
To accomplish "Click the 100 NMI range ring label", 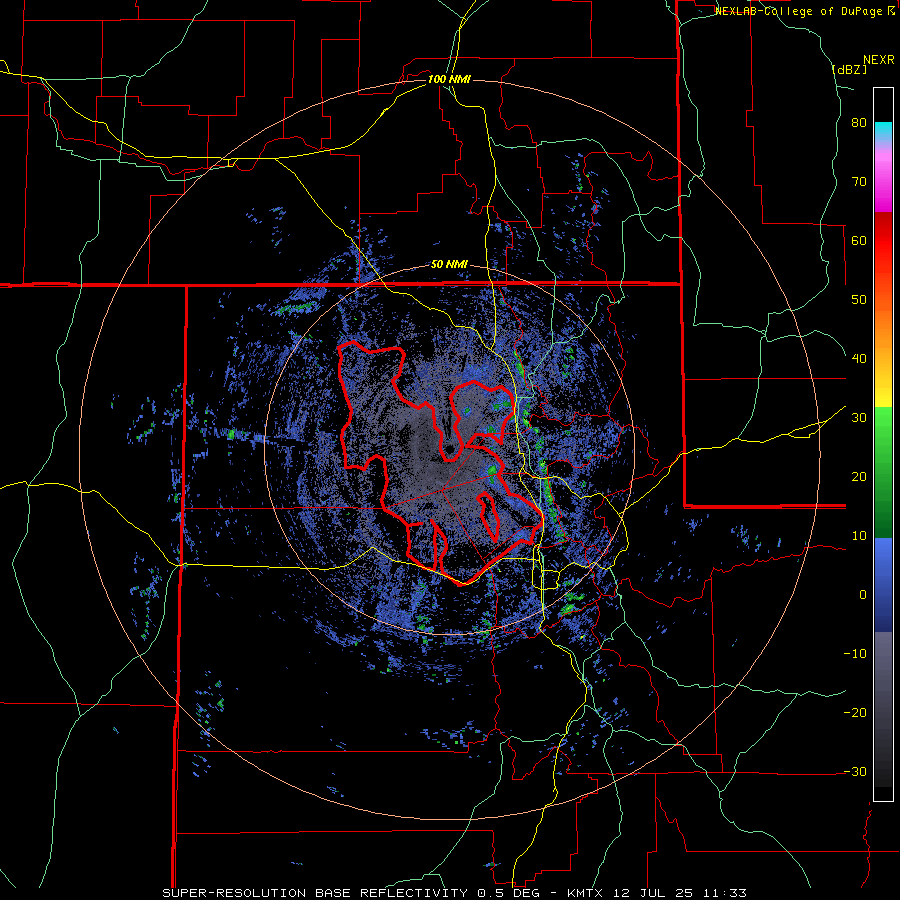I will pyautogui.click(x=449, y=79).
